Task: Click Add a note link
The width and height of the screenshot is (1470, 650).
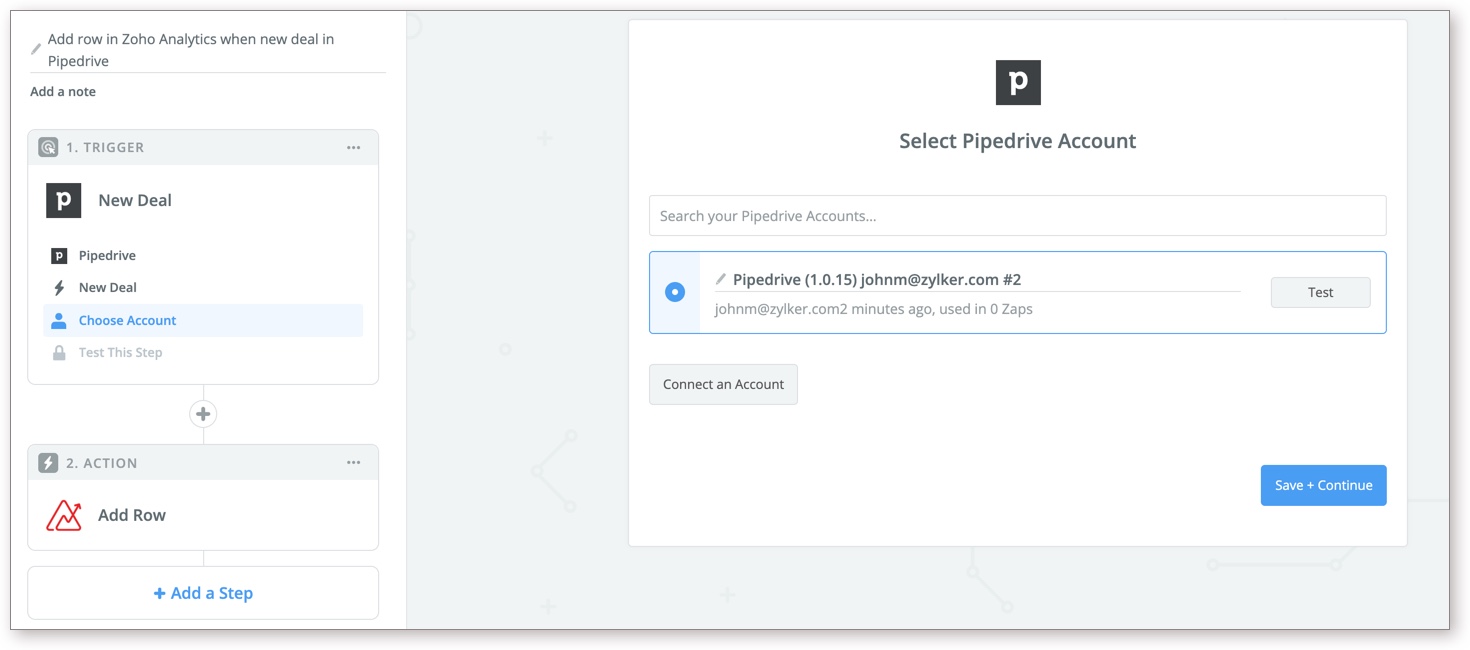Action: [x=63, y=92]
